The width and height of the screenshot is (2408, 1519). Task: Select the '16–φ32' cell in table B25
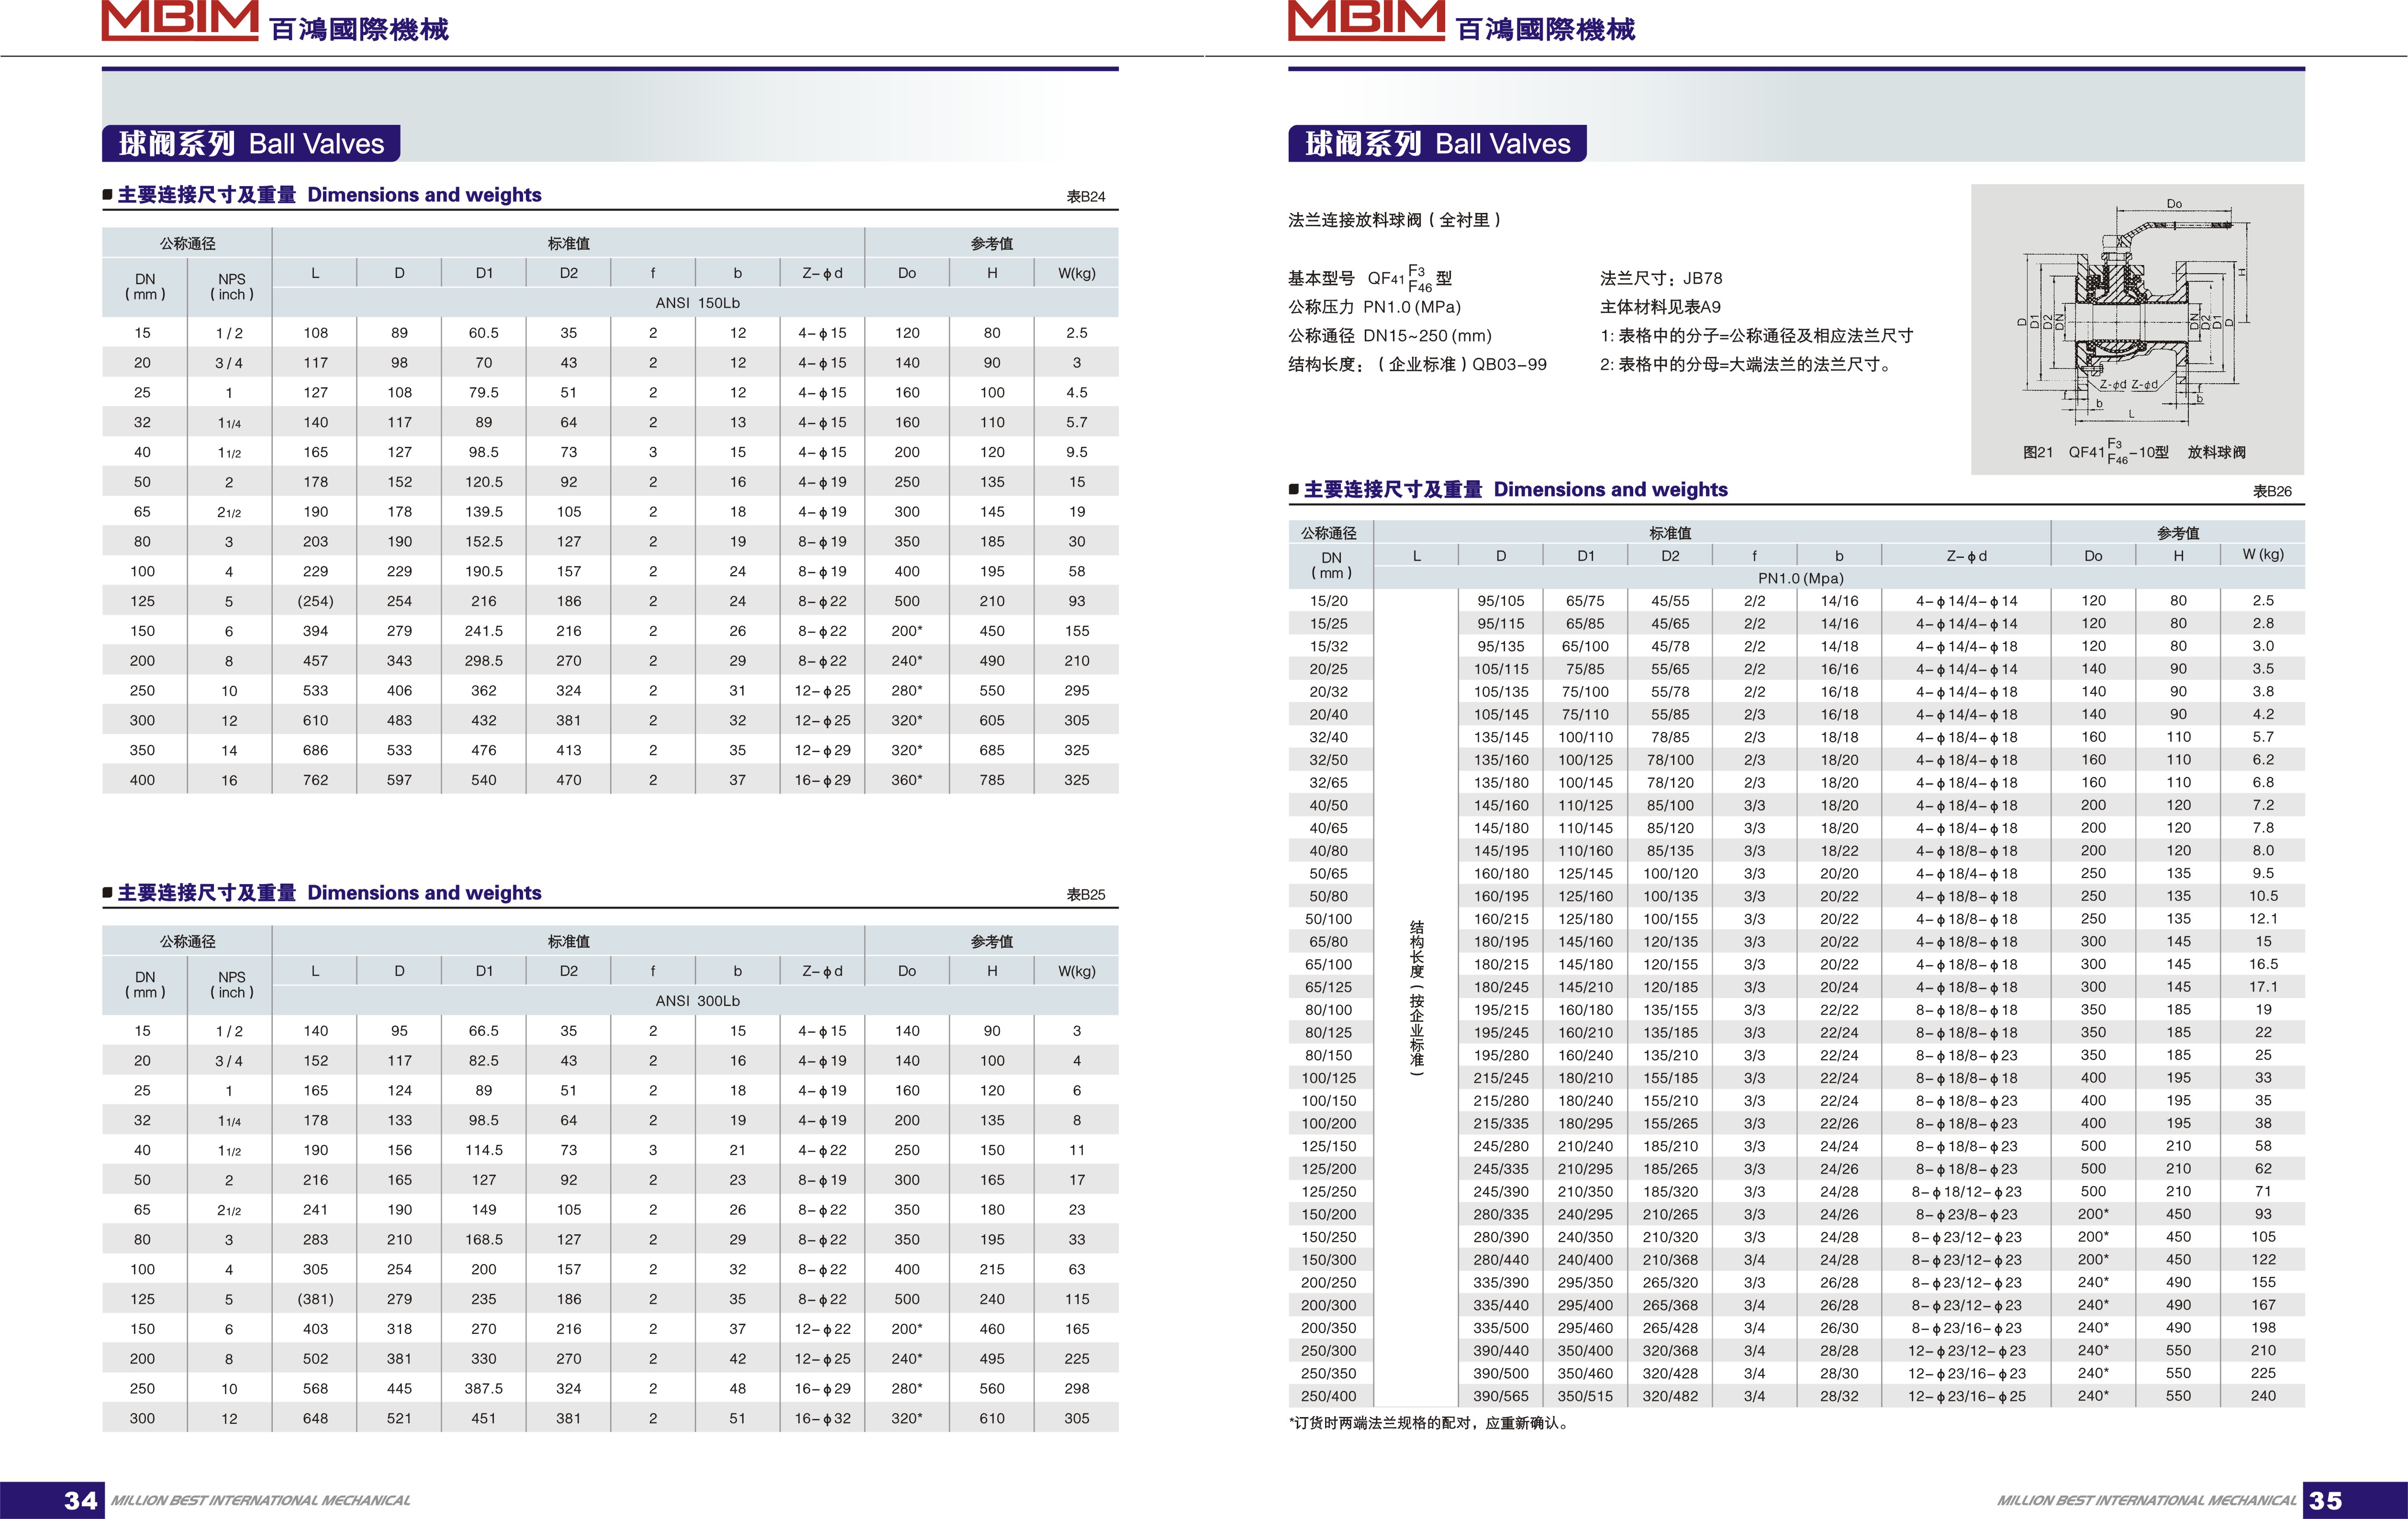pos(822,1419)
